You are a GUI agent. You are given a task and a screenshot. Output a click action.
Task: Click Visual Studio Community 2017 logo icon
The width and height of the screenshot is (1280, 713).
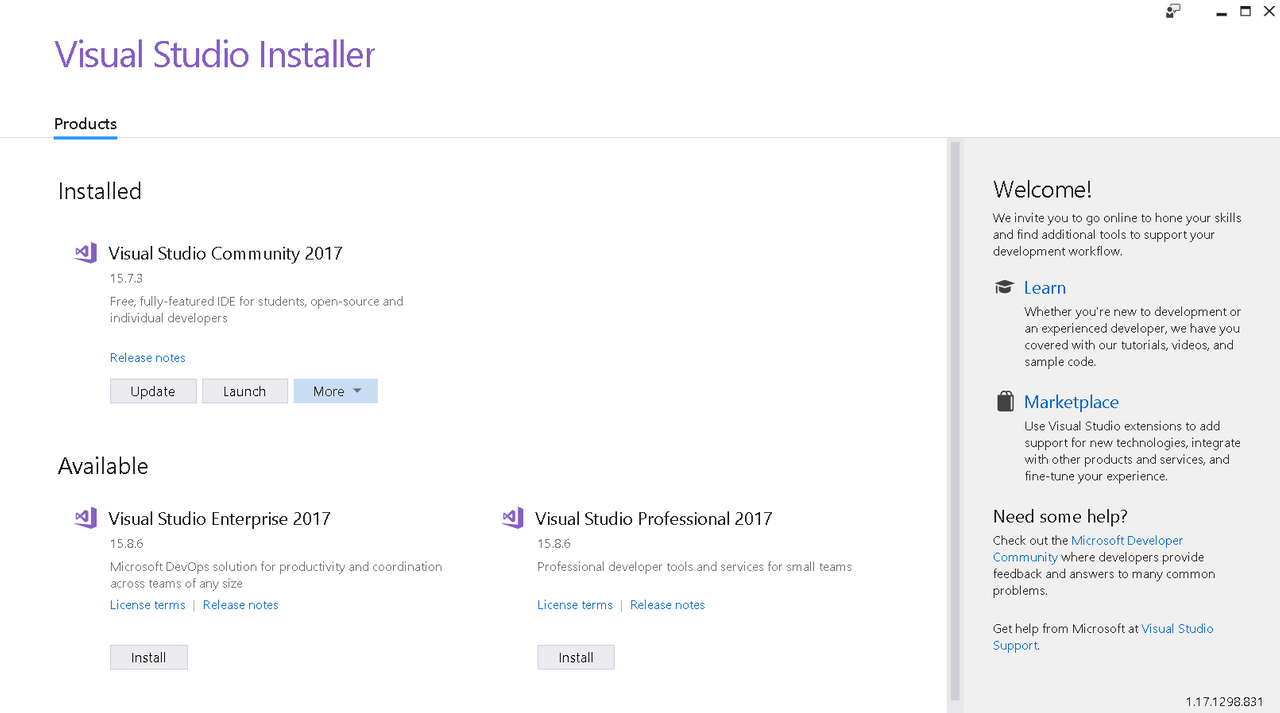point(86,253)
